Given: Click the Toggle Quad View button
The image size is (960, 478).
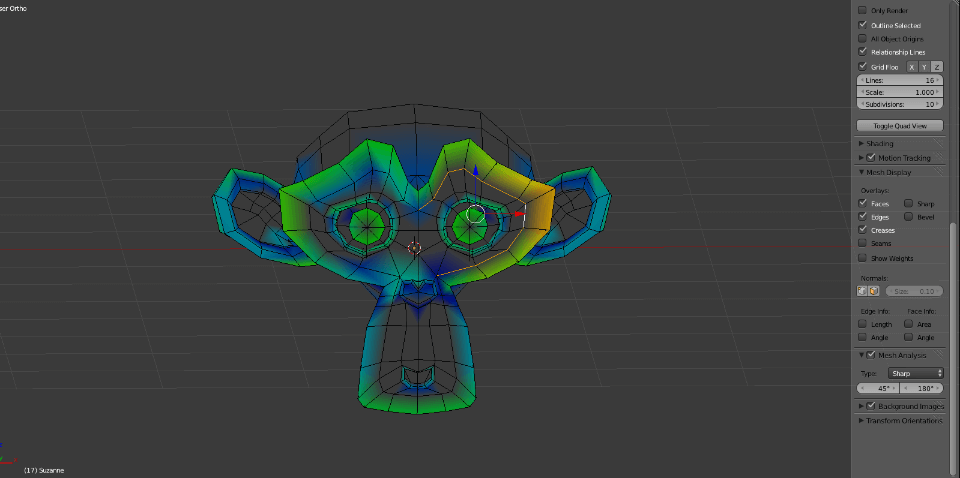Looking at the screenshot, I should click(x=900, y=126).
